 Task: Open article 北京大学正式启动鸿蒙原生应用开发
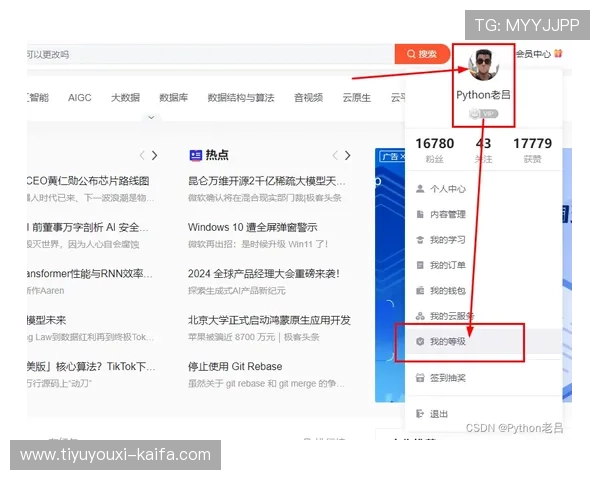pos(269,320)
